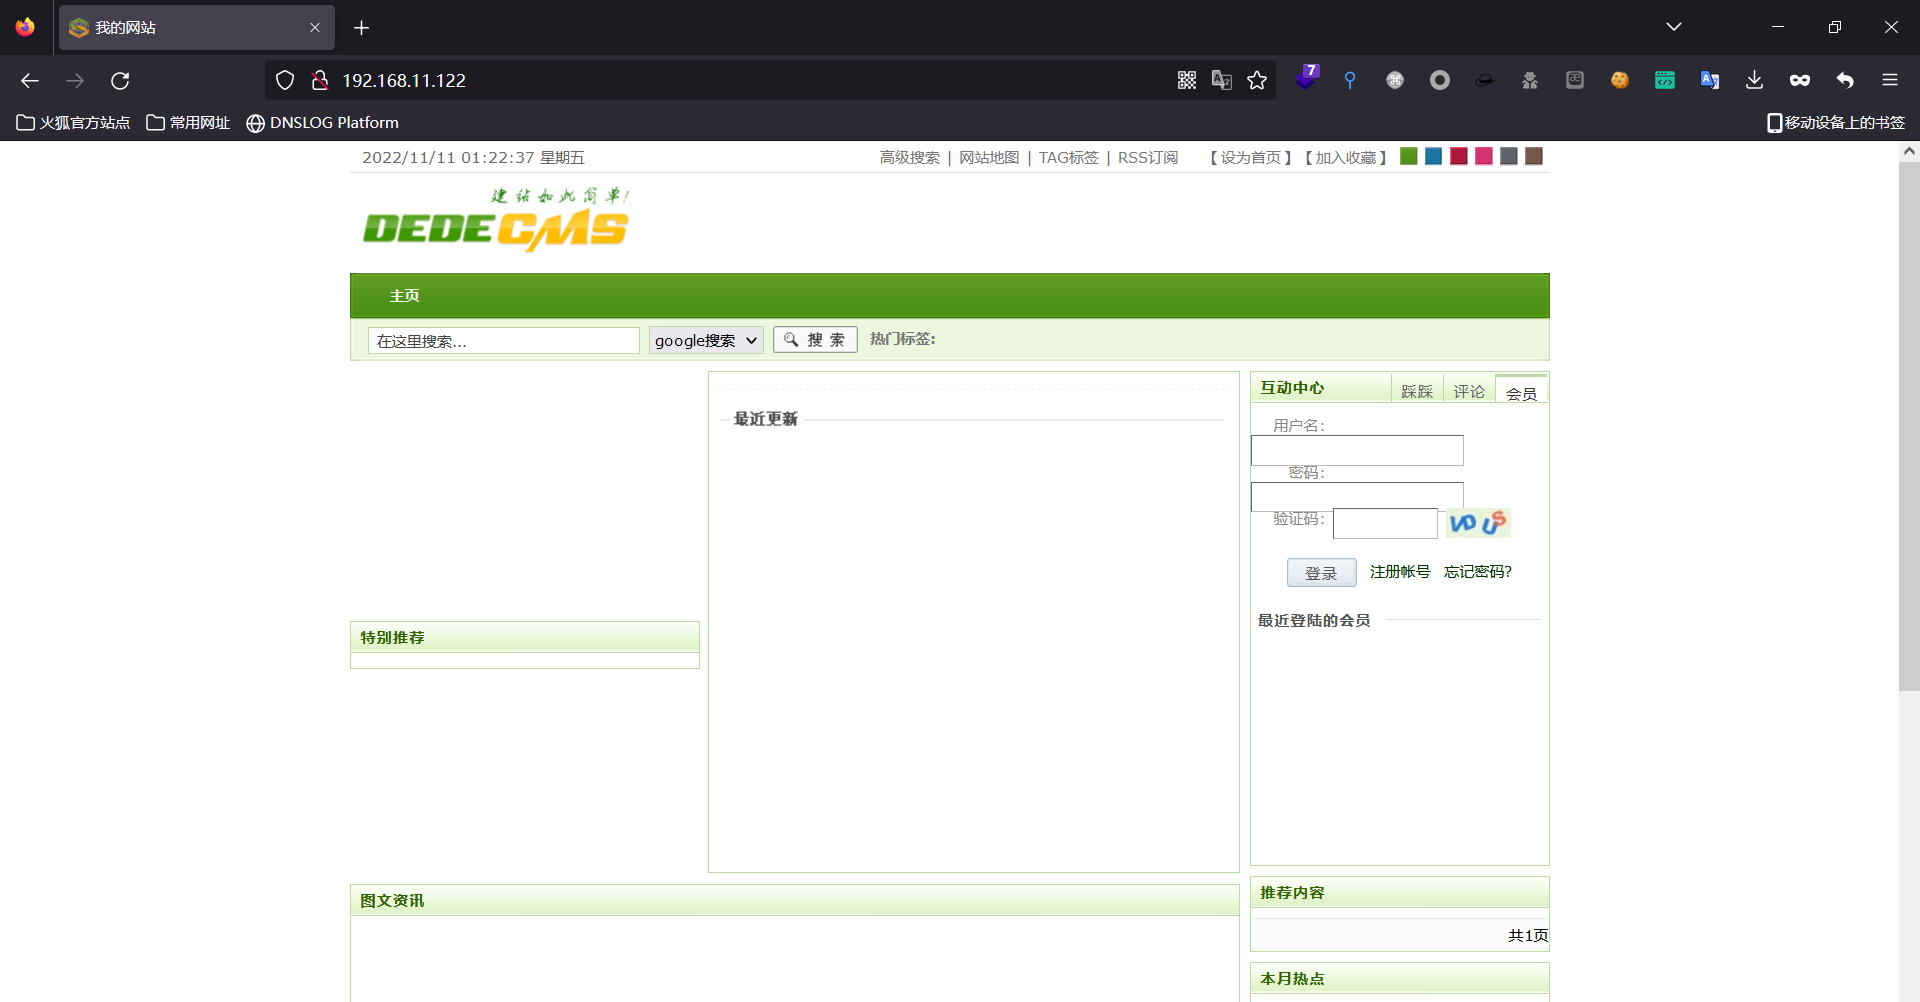1920x1002 pixels.
Task: Switch to the 踩踩 tab
Action: tap(1417, 391)
